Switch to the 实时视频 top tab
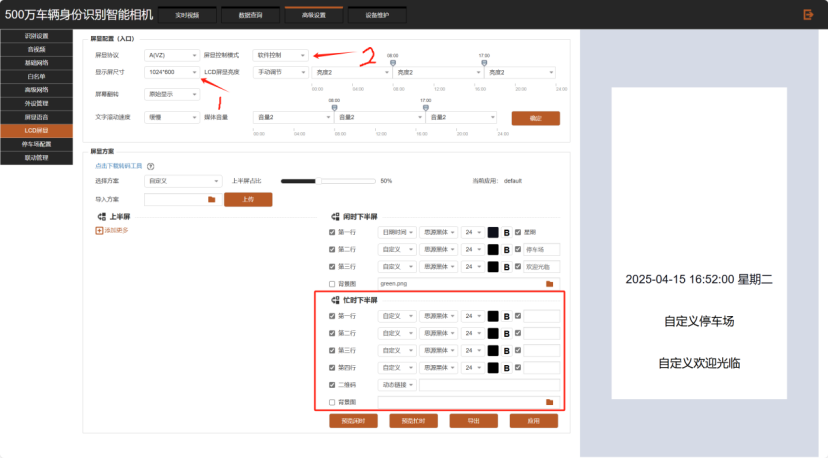The image size is (829, 459). pyautogui.click(x=187, y=15)
